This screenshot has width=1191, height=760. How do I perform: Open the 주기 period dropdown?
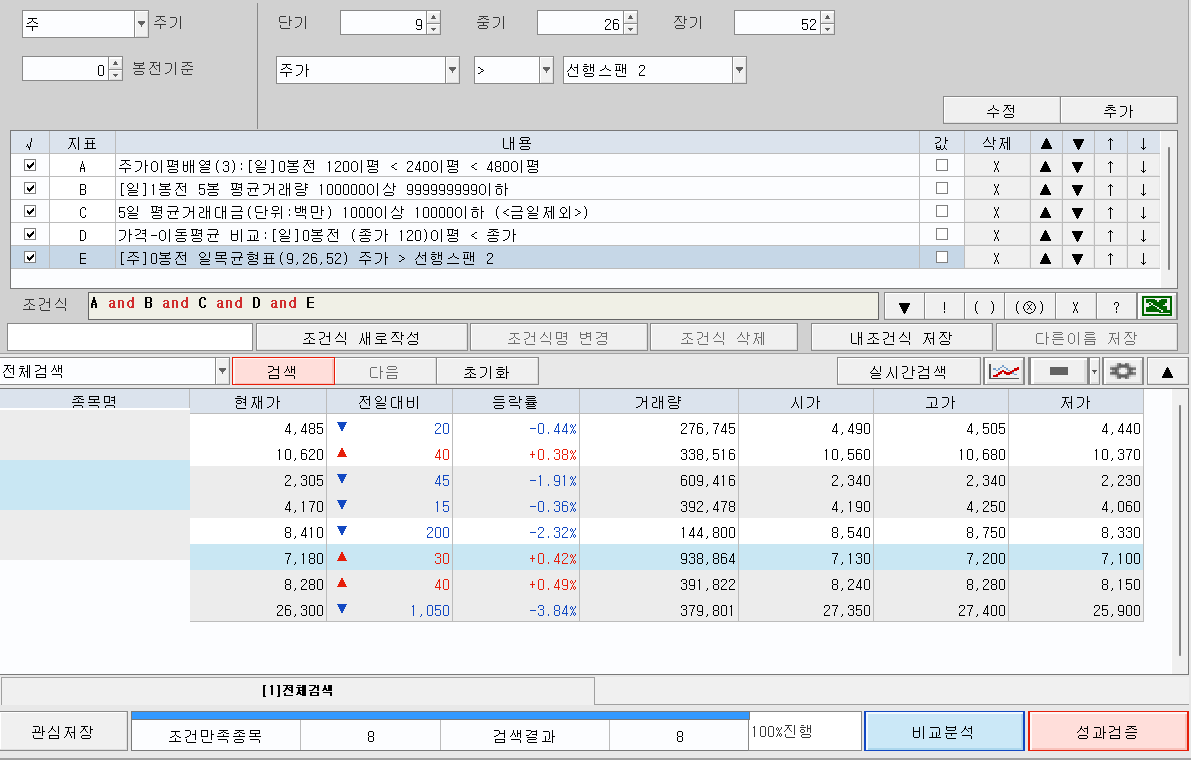click(x=141, y=24)
